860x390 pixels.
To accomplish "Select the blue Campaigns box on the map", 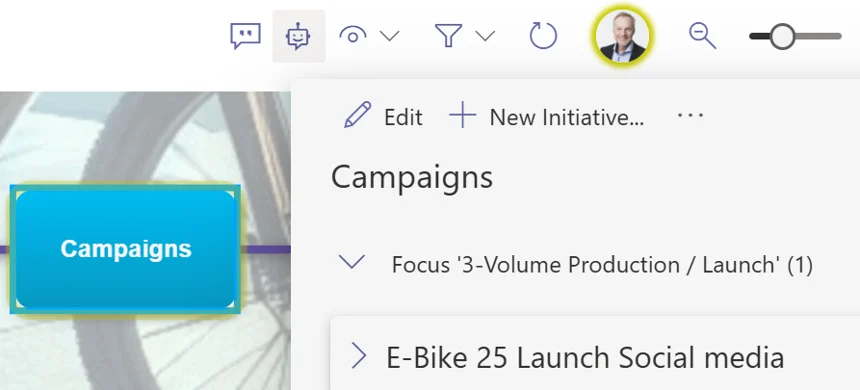I will (126, 250).
